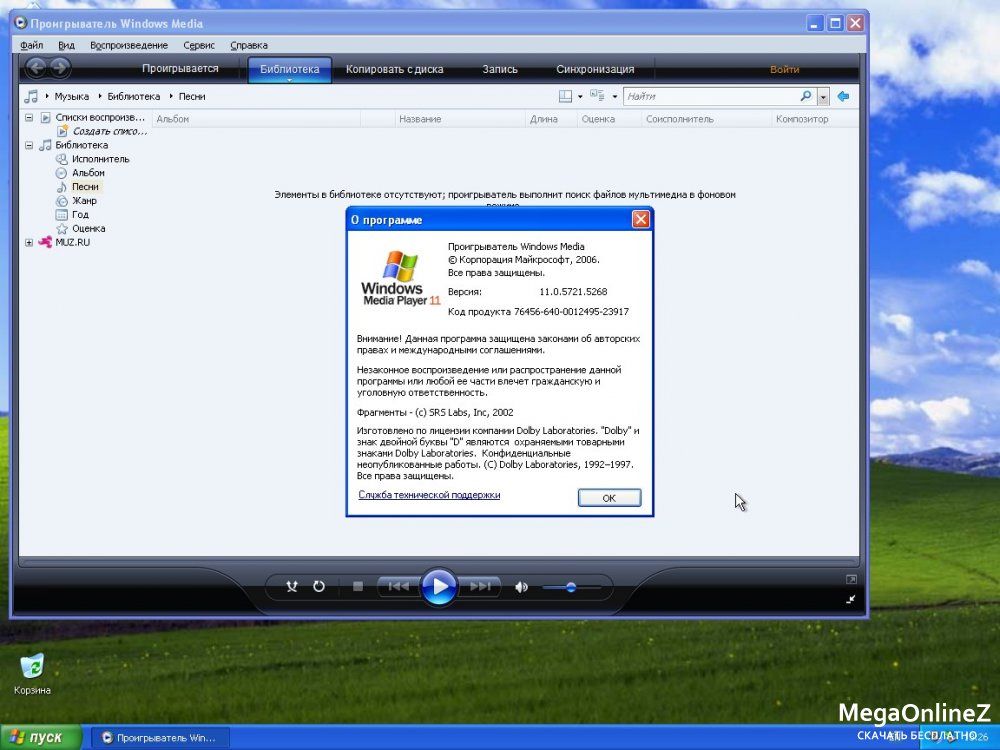This screenshot has width=1000, height=750.
Task: Click in the Найти search field
Action: pyautogui.click(x=712, y=96)
